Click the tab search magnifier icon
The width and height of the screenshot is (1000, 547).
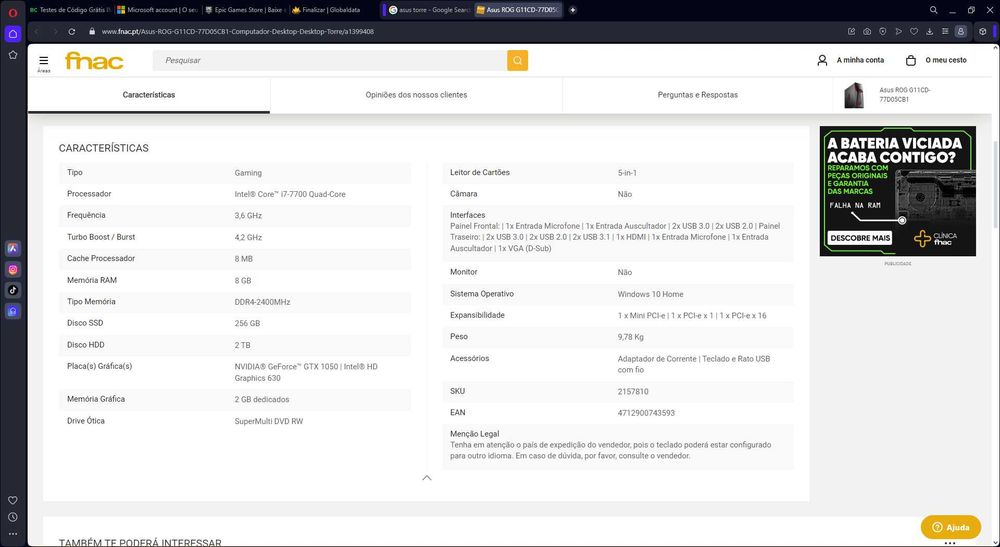click(934, 10)
